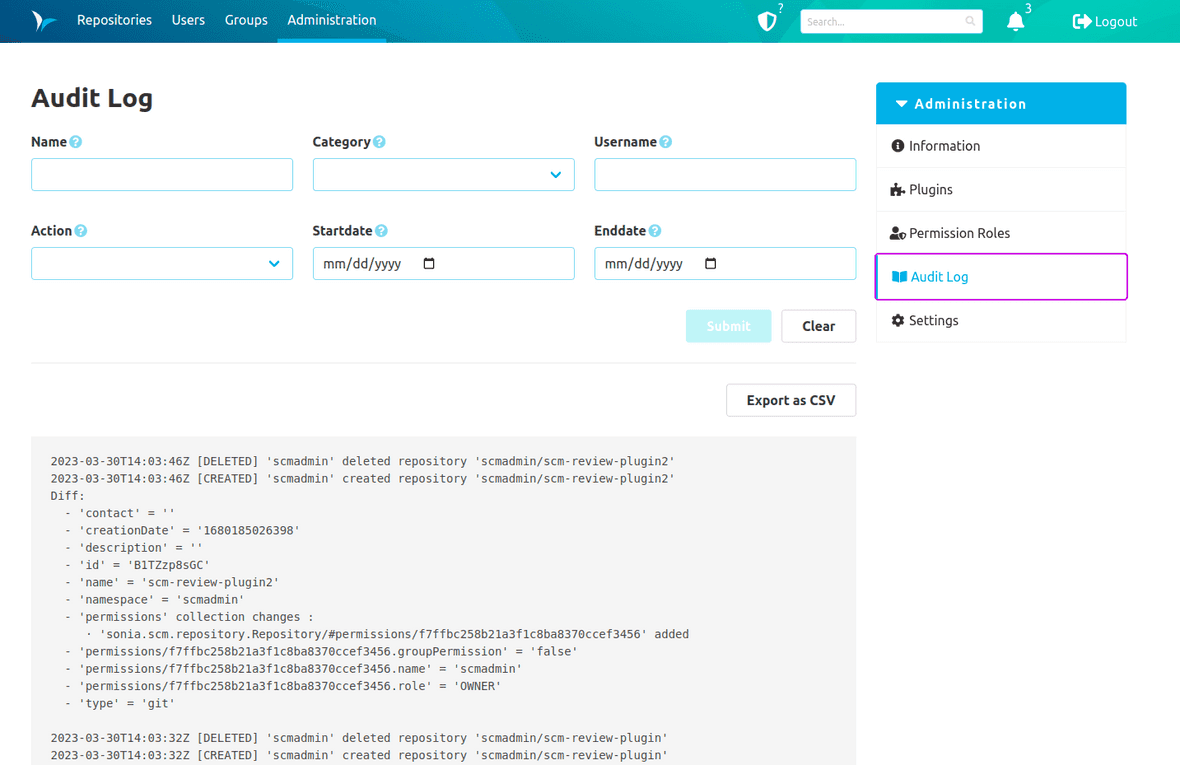Open Permission Roles via the people icon

[x=898, y=232]
